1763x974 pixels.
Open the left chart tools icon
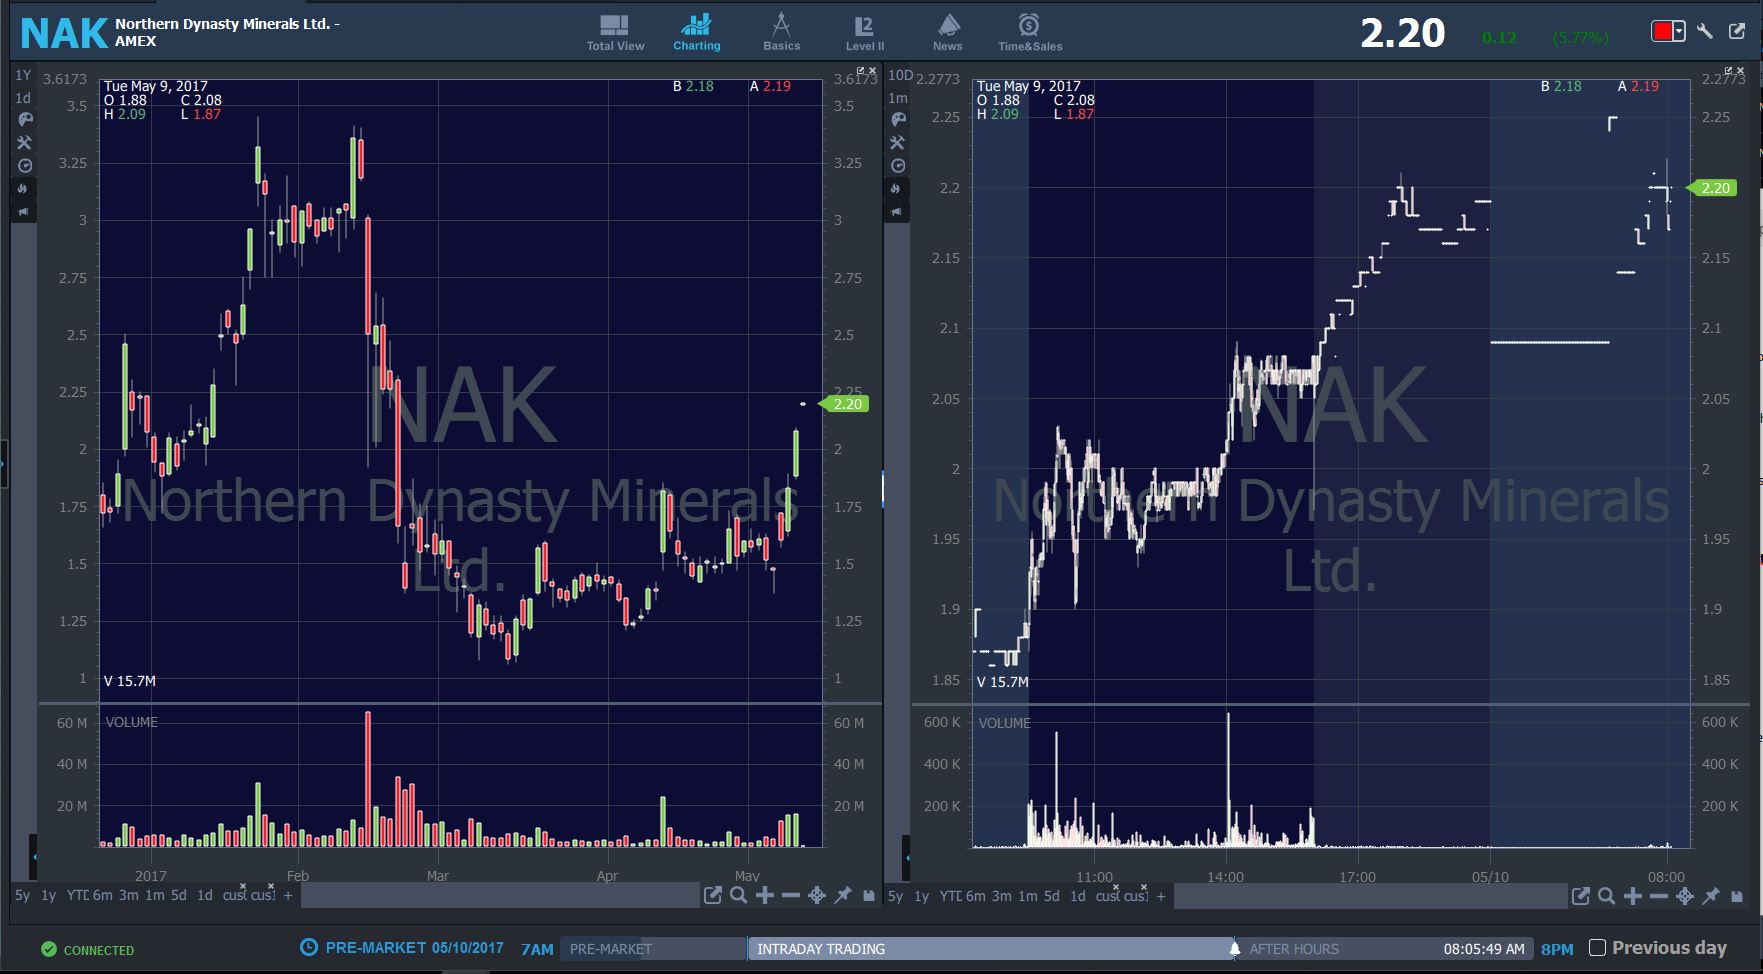coord(25,143)
